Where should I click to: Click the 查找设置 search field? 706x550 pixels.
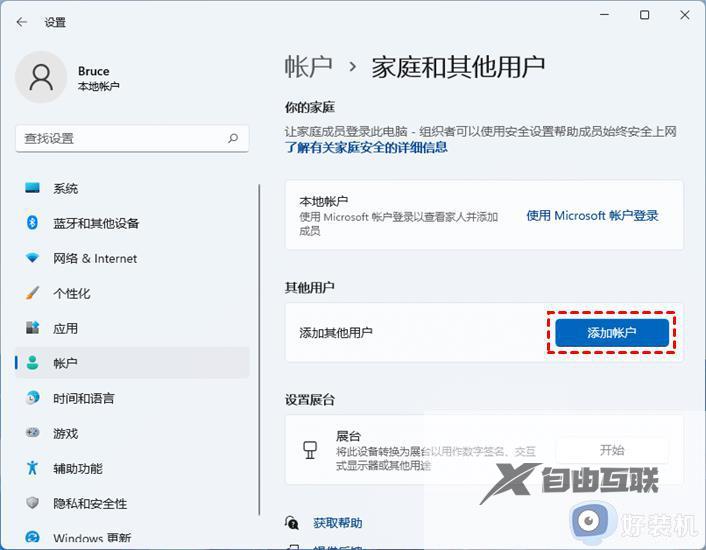(132, 139)
